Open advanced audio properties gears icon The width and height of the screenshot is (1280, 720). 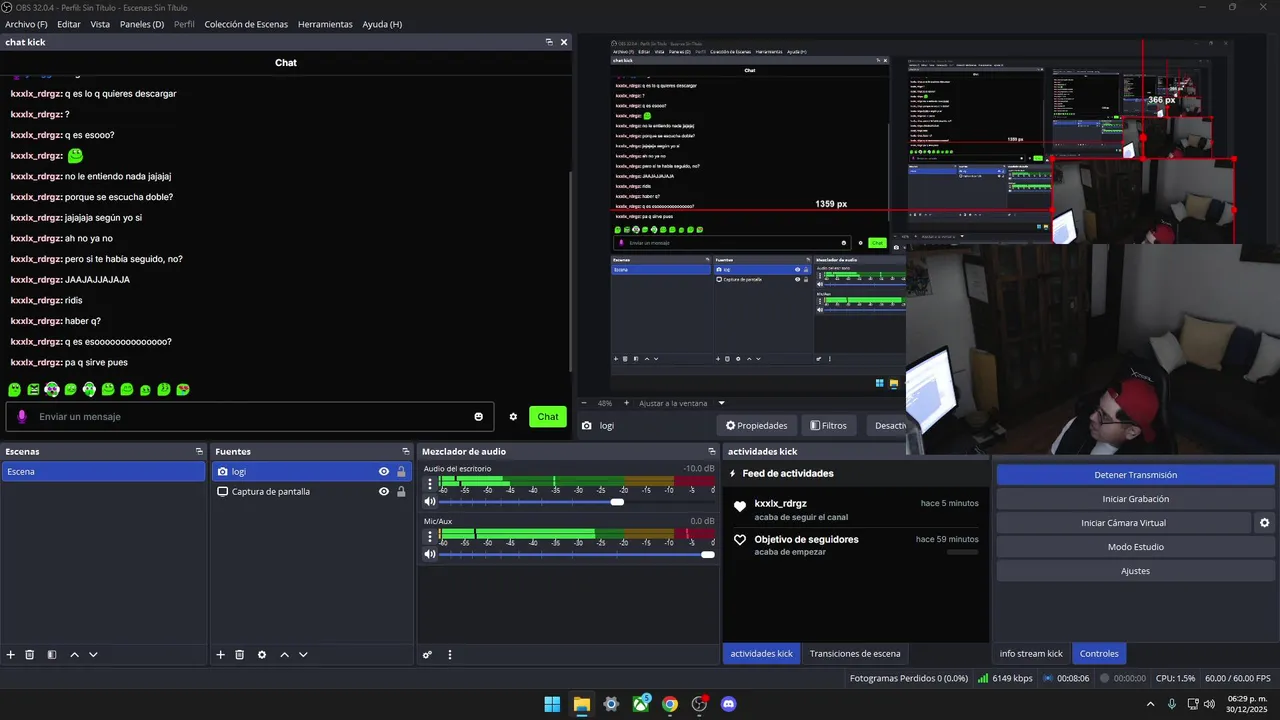point(427,655)
